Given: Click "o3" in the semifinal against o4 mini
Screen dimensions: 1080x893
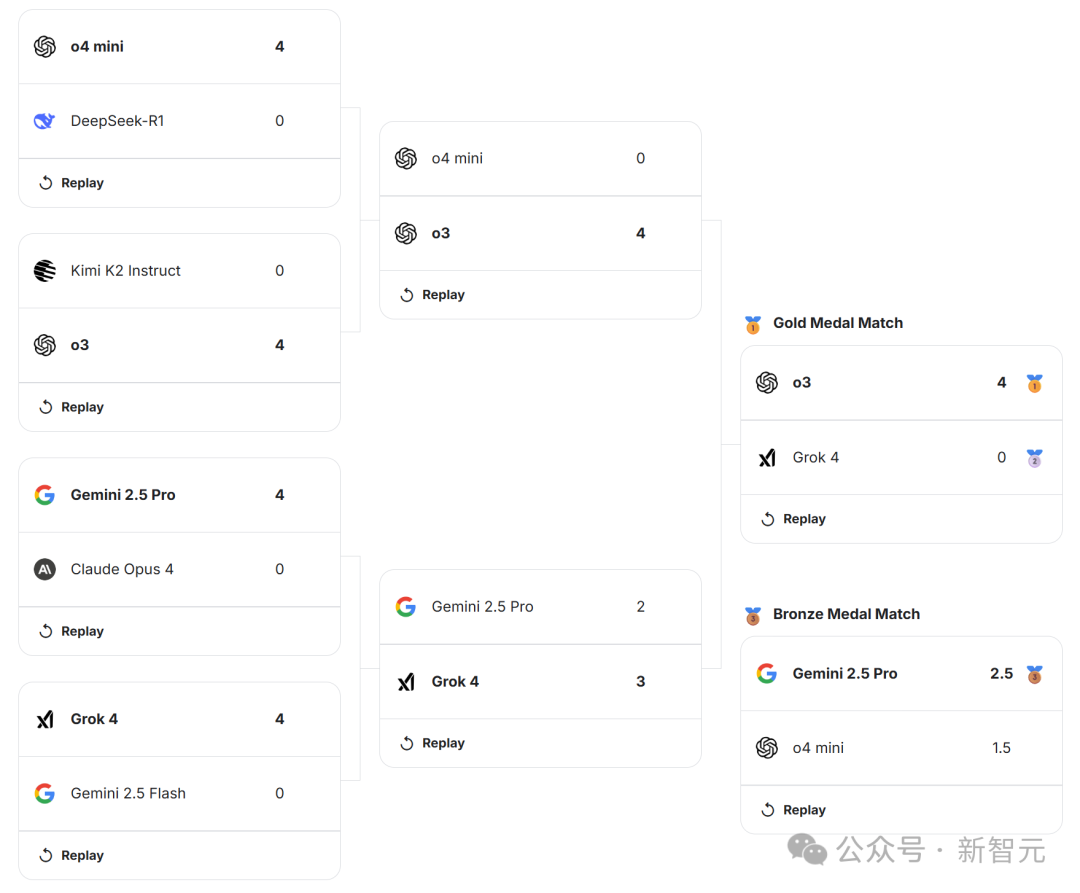Looking at the screenshot, I should (x=441, y=233).
